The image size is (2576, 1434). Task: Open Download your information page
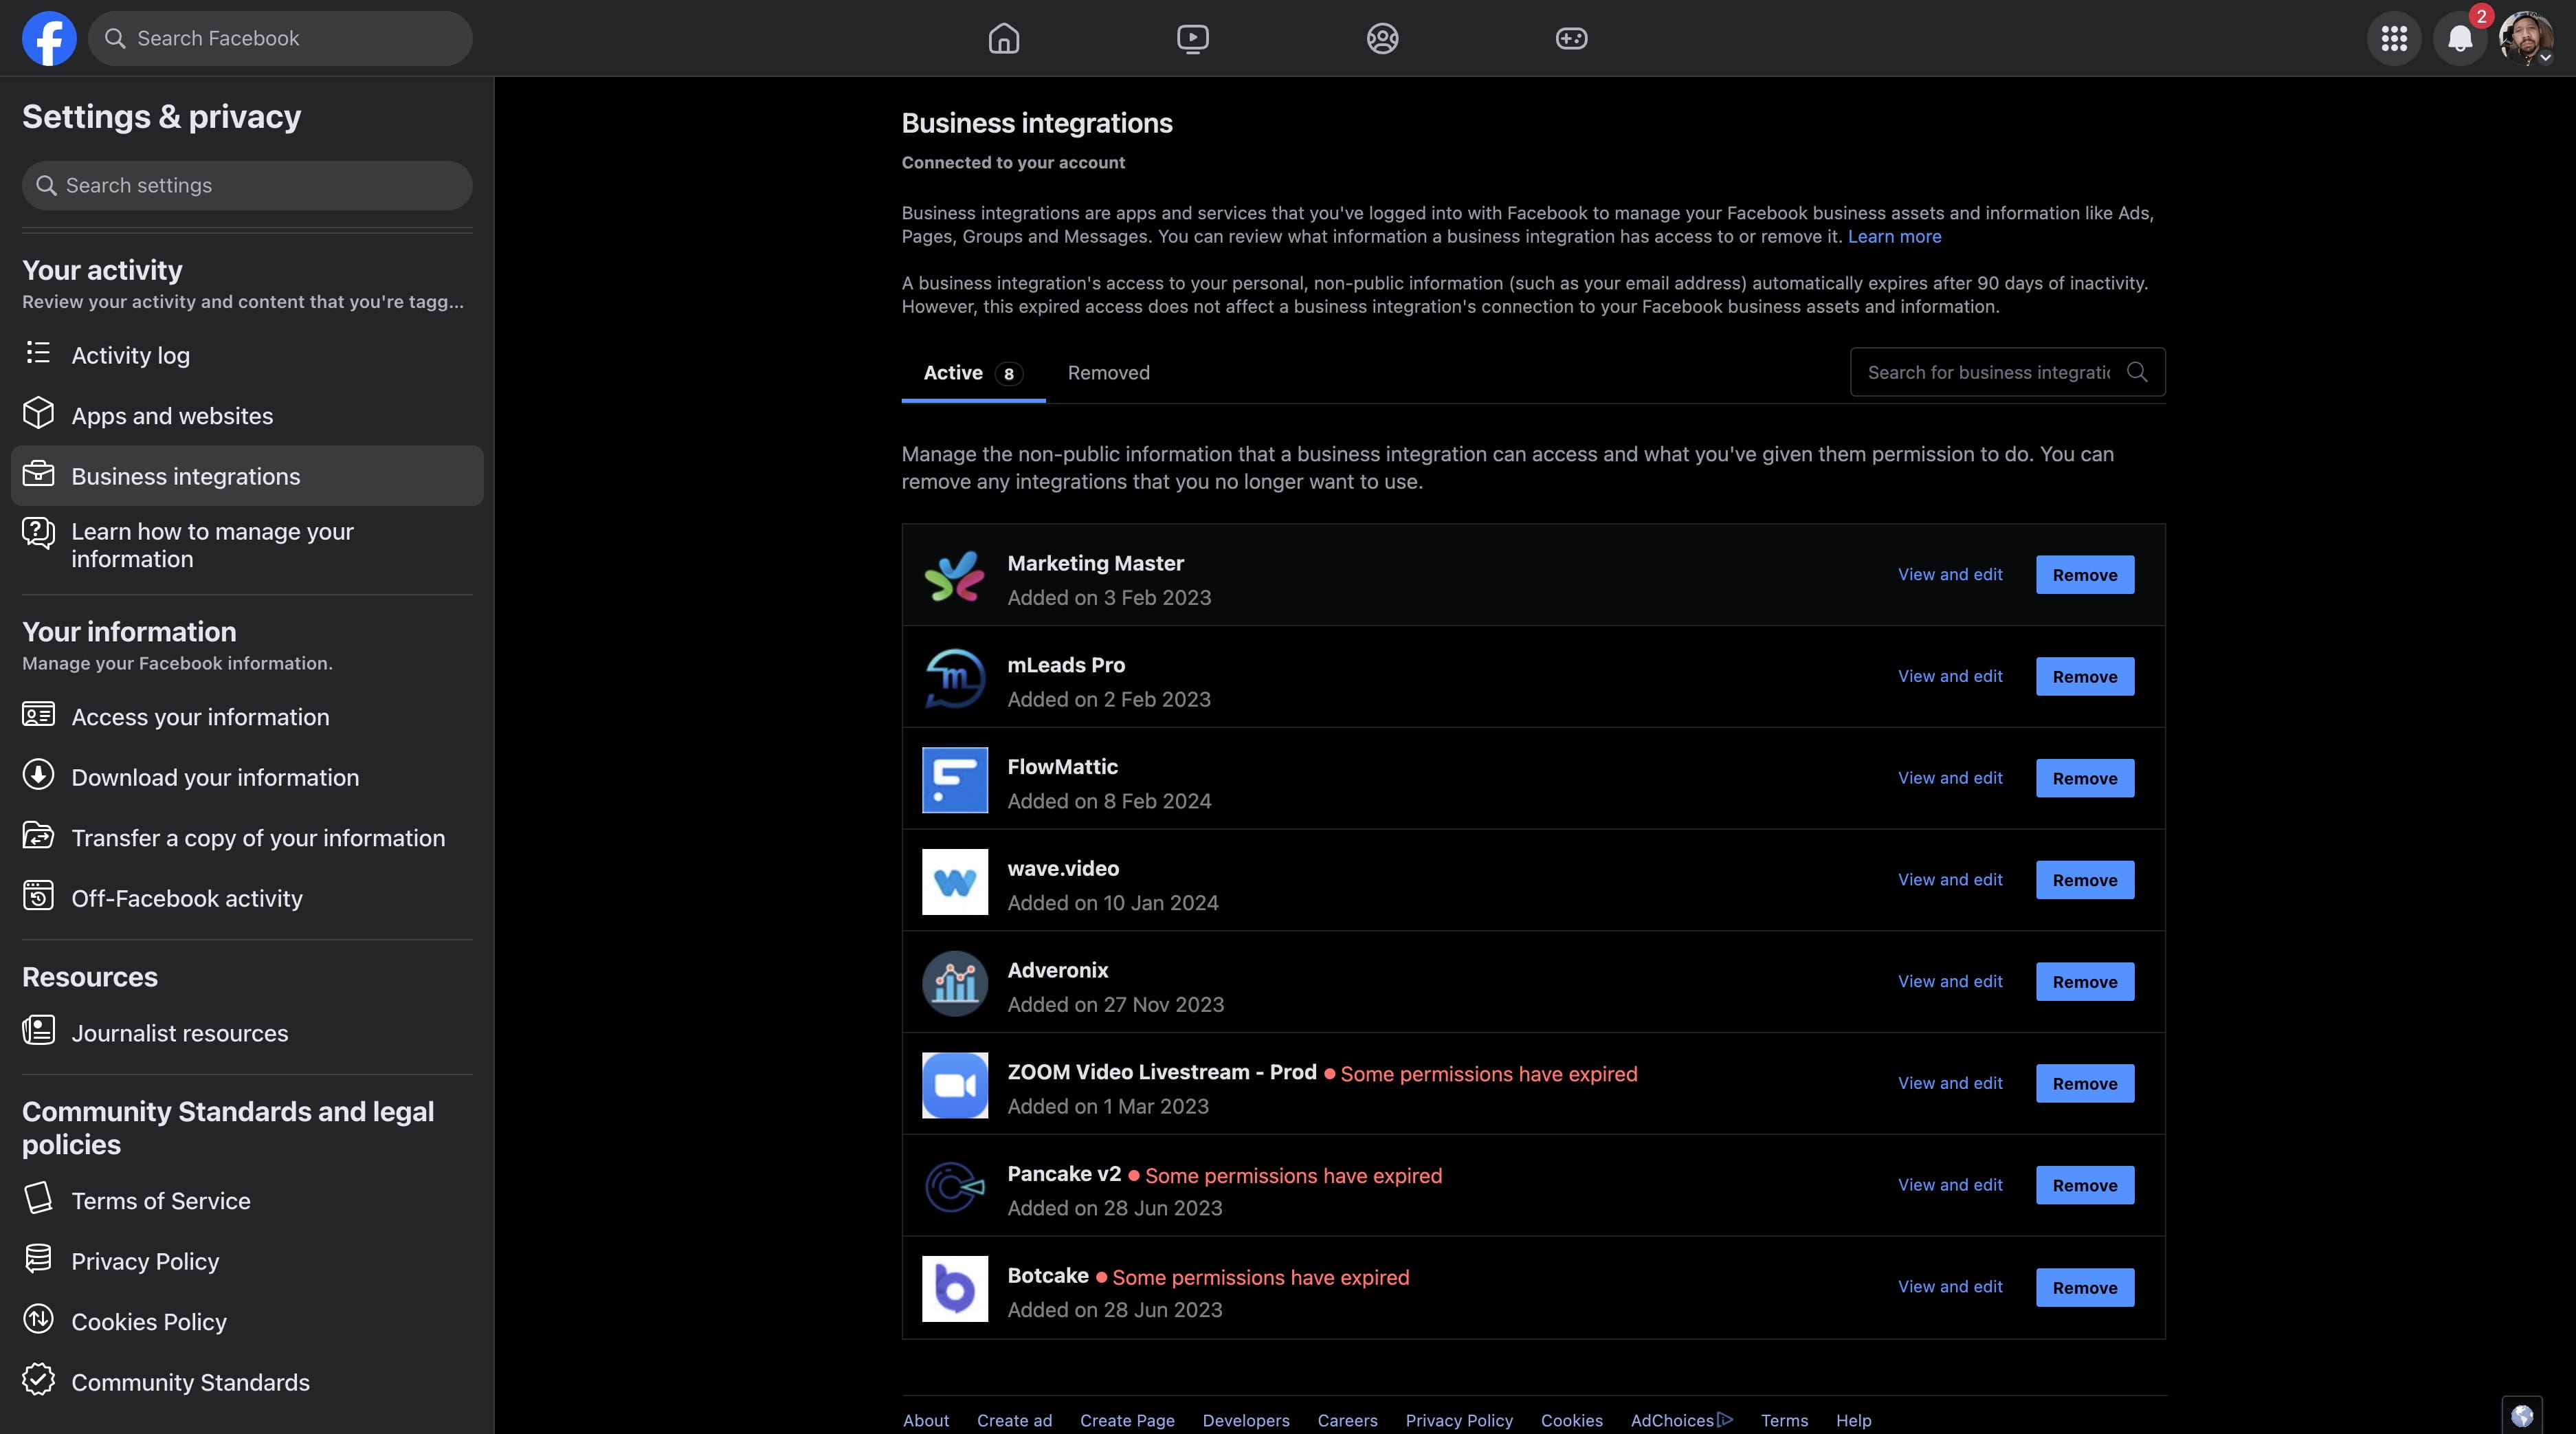coord(247,777)
